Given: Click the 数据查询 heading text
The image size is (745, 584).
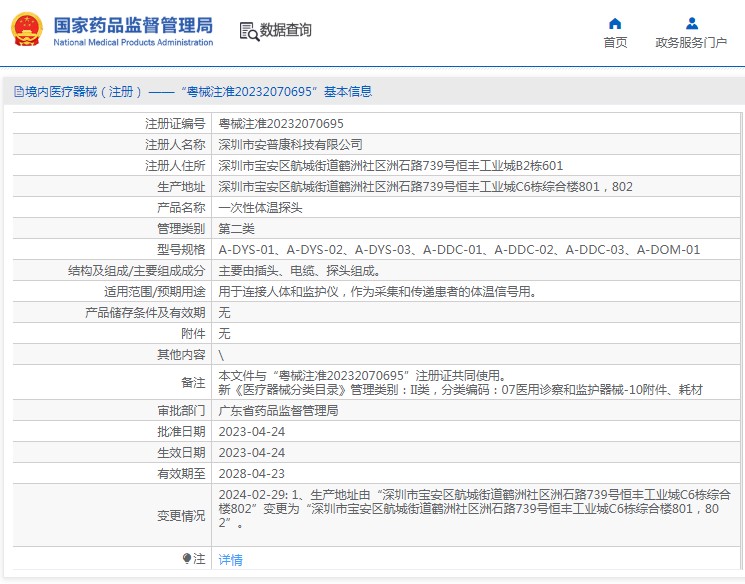Looking at the screenshot, I should tap(286, 30).
